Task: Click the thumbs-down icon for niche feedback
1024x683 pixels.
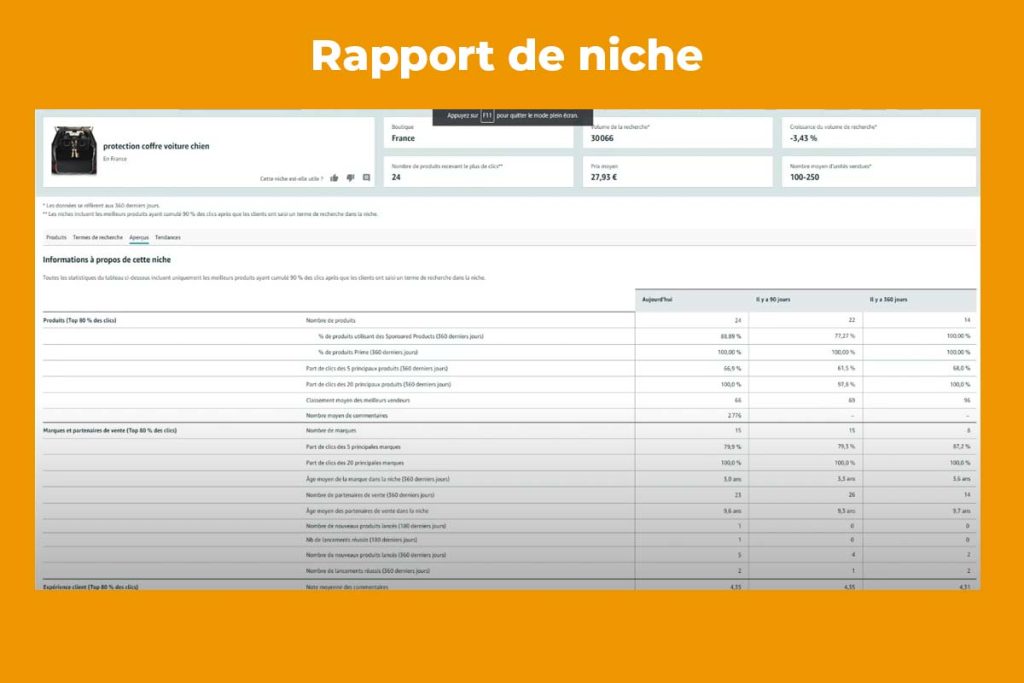Action: 350,178
